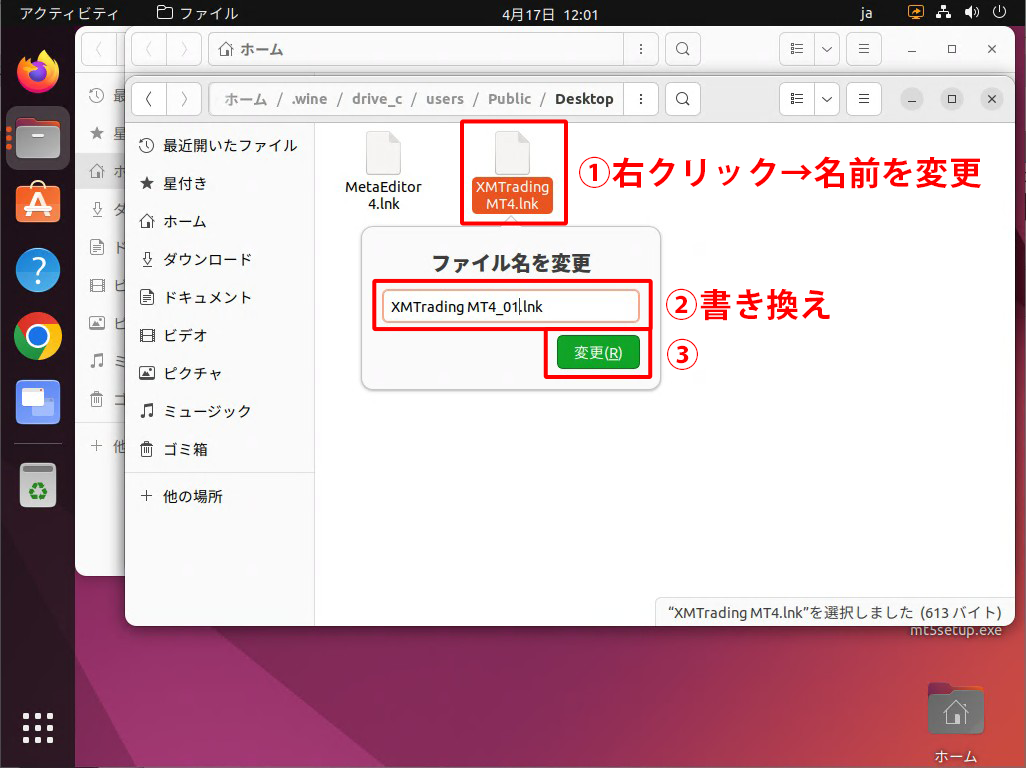Click the file name text field
This screenshot has height=768, width=1026.
tap(510, 307)
